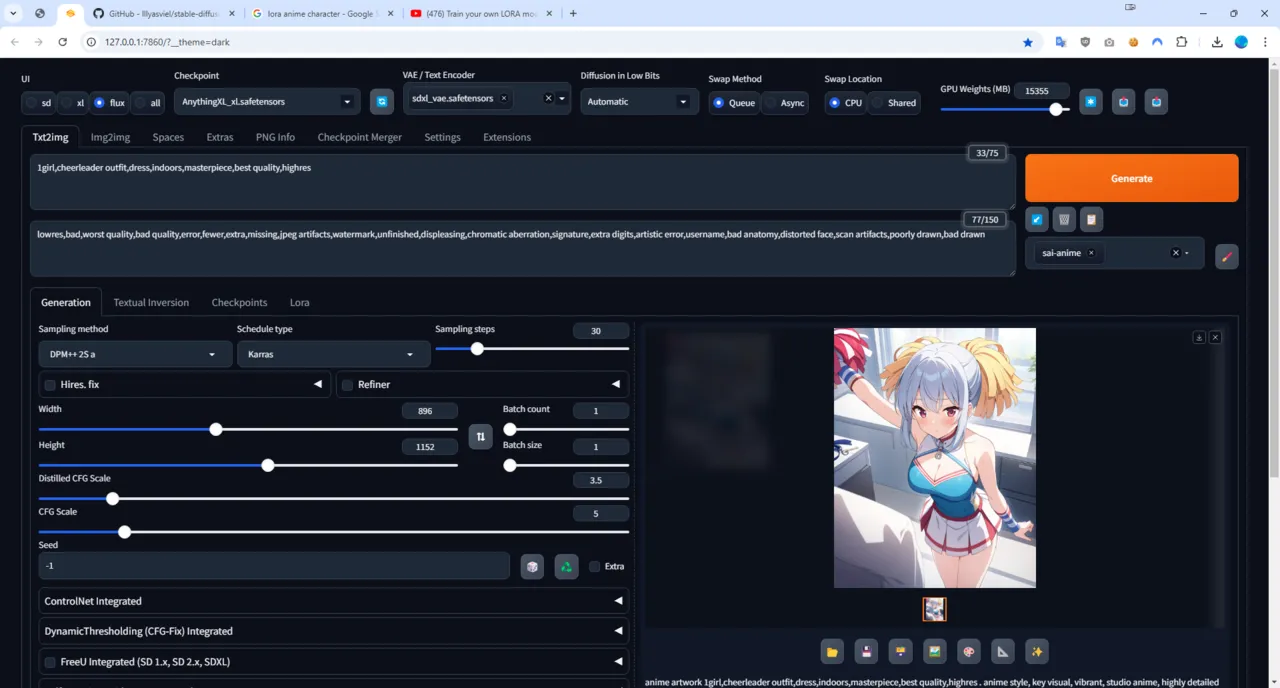Open the Spaces tab
1280x688 pixels.
[168, 137]
